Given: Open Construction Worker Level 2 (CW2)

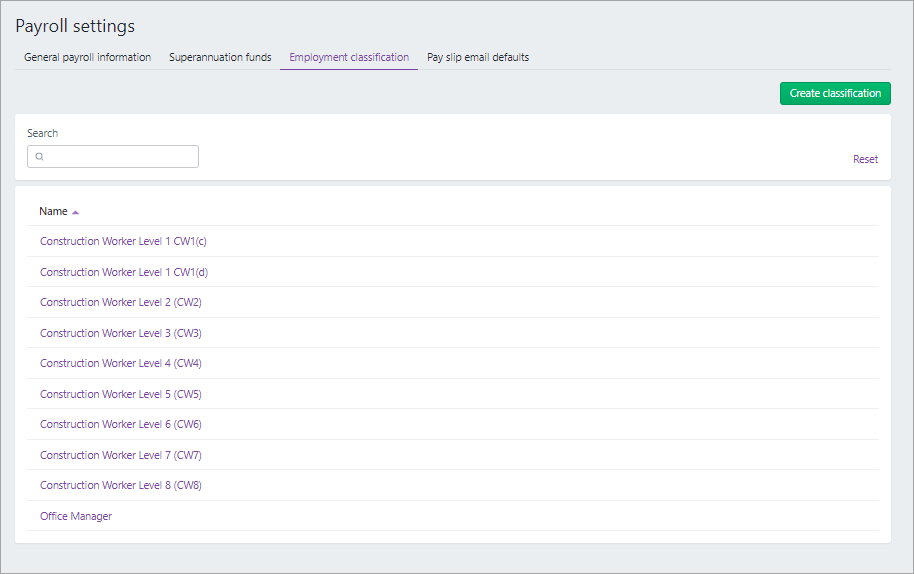Looking at the screenshot, I should point(121,302).
